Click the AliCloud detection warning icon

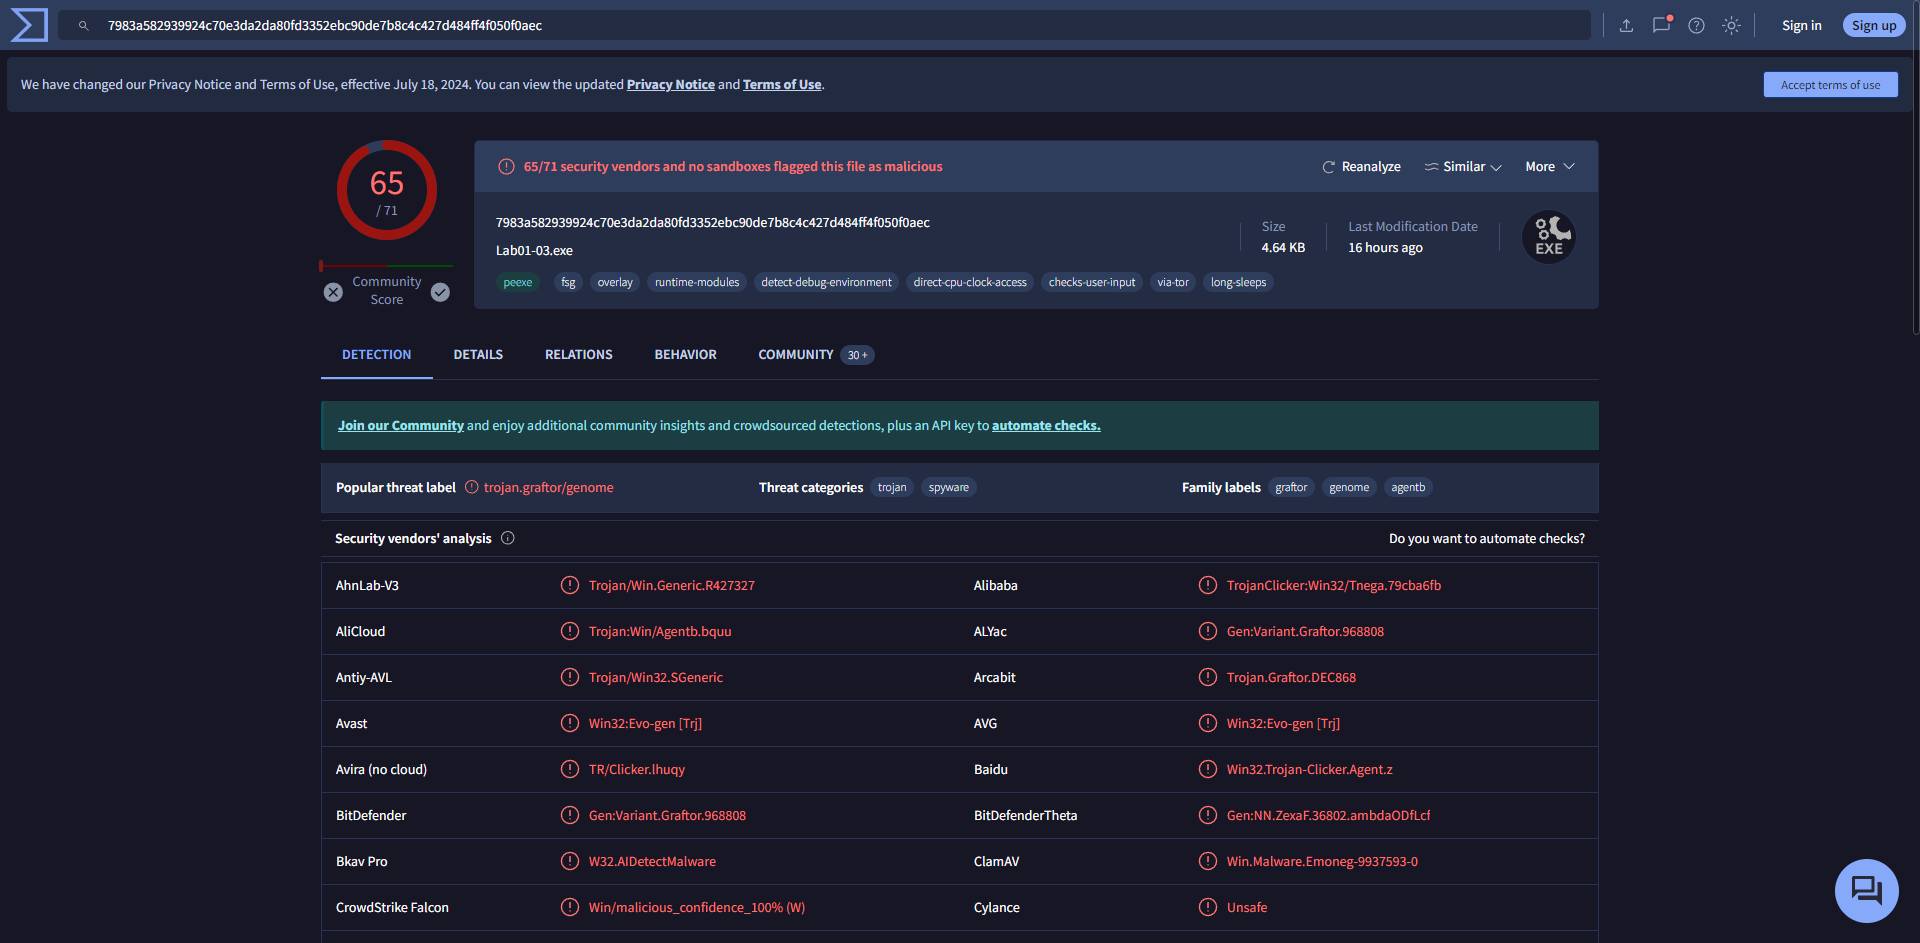pos(570,631)
